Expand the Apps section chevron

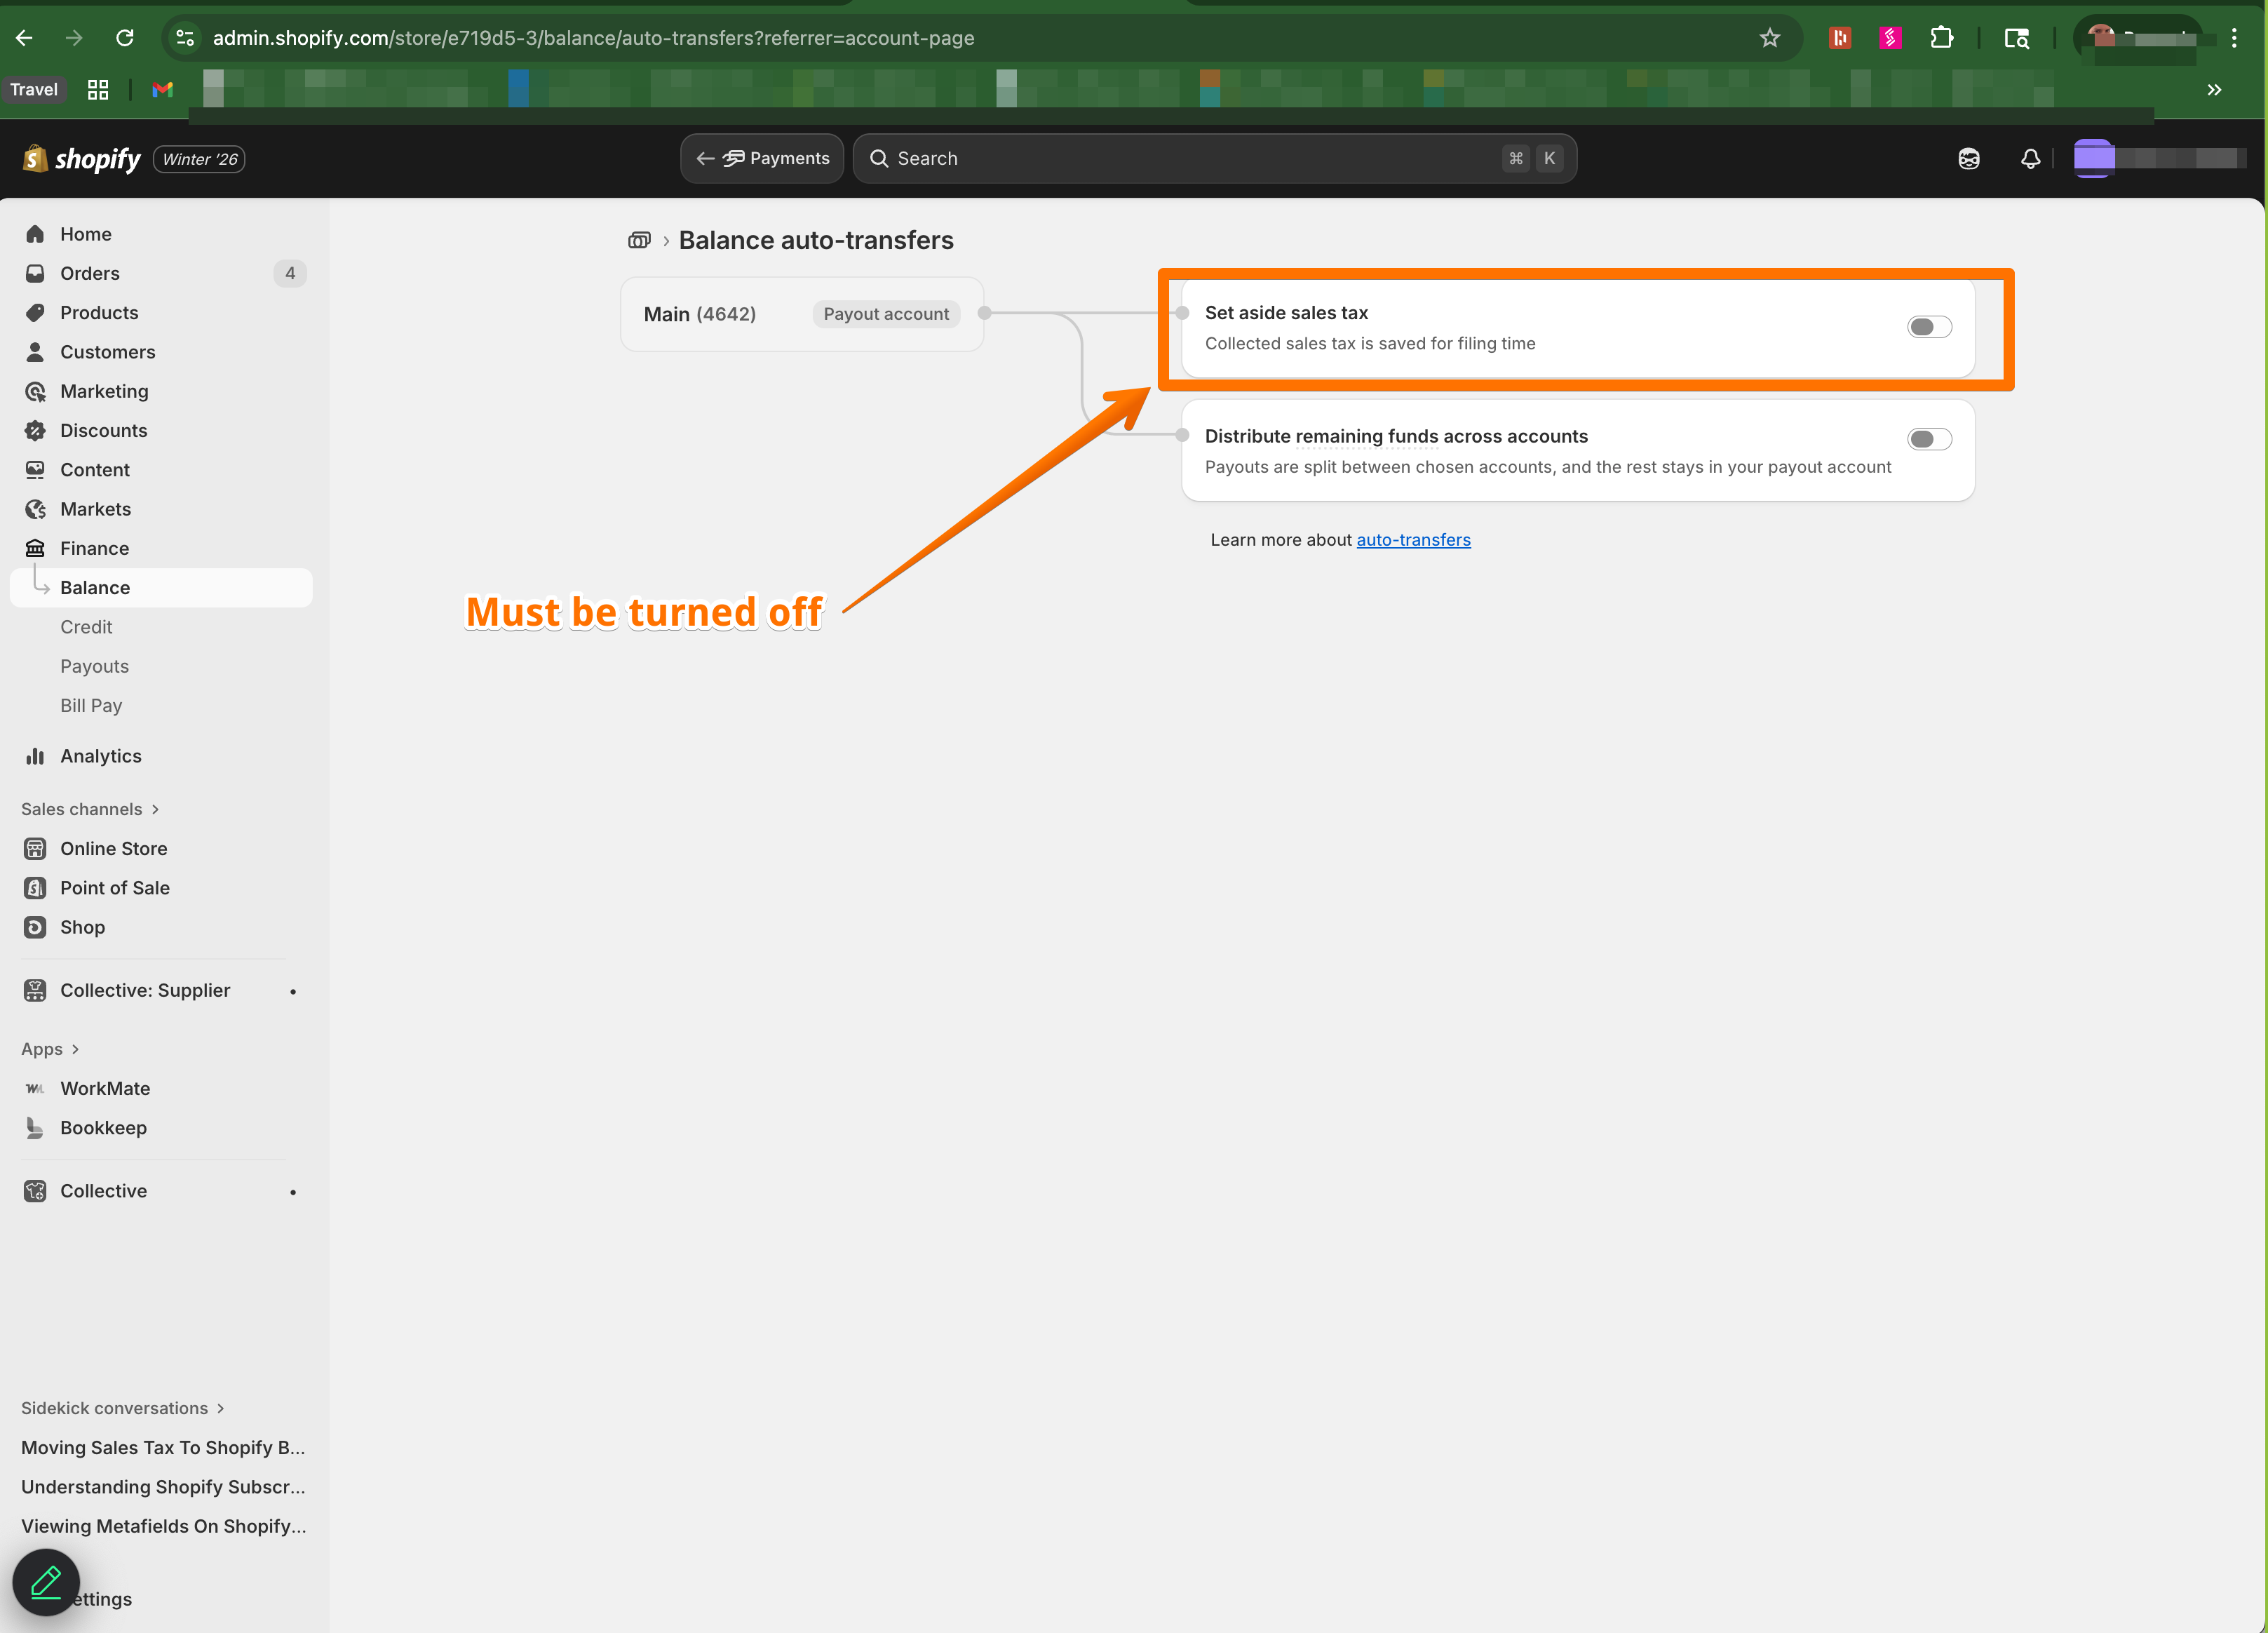[x=75, y=1049]
